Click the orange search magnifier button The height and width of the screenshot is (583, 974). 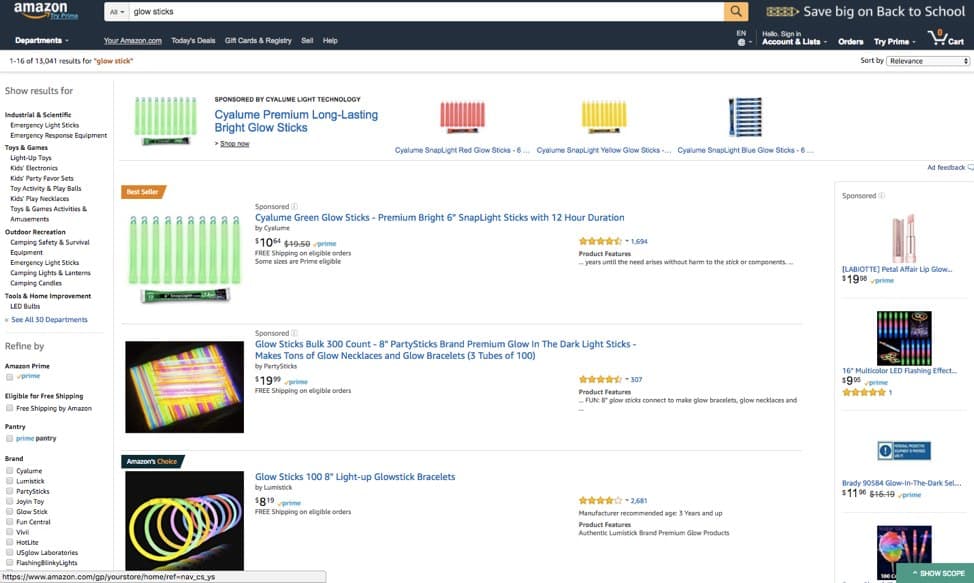click(735, 11)
